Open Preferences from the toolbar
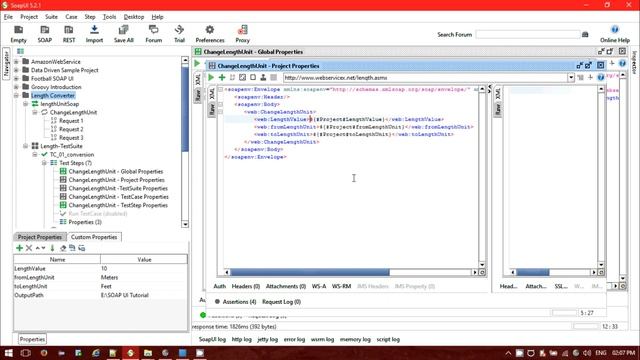 (210, 34)
